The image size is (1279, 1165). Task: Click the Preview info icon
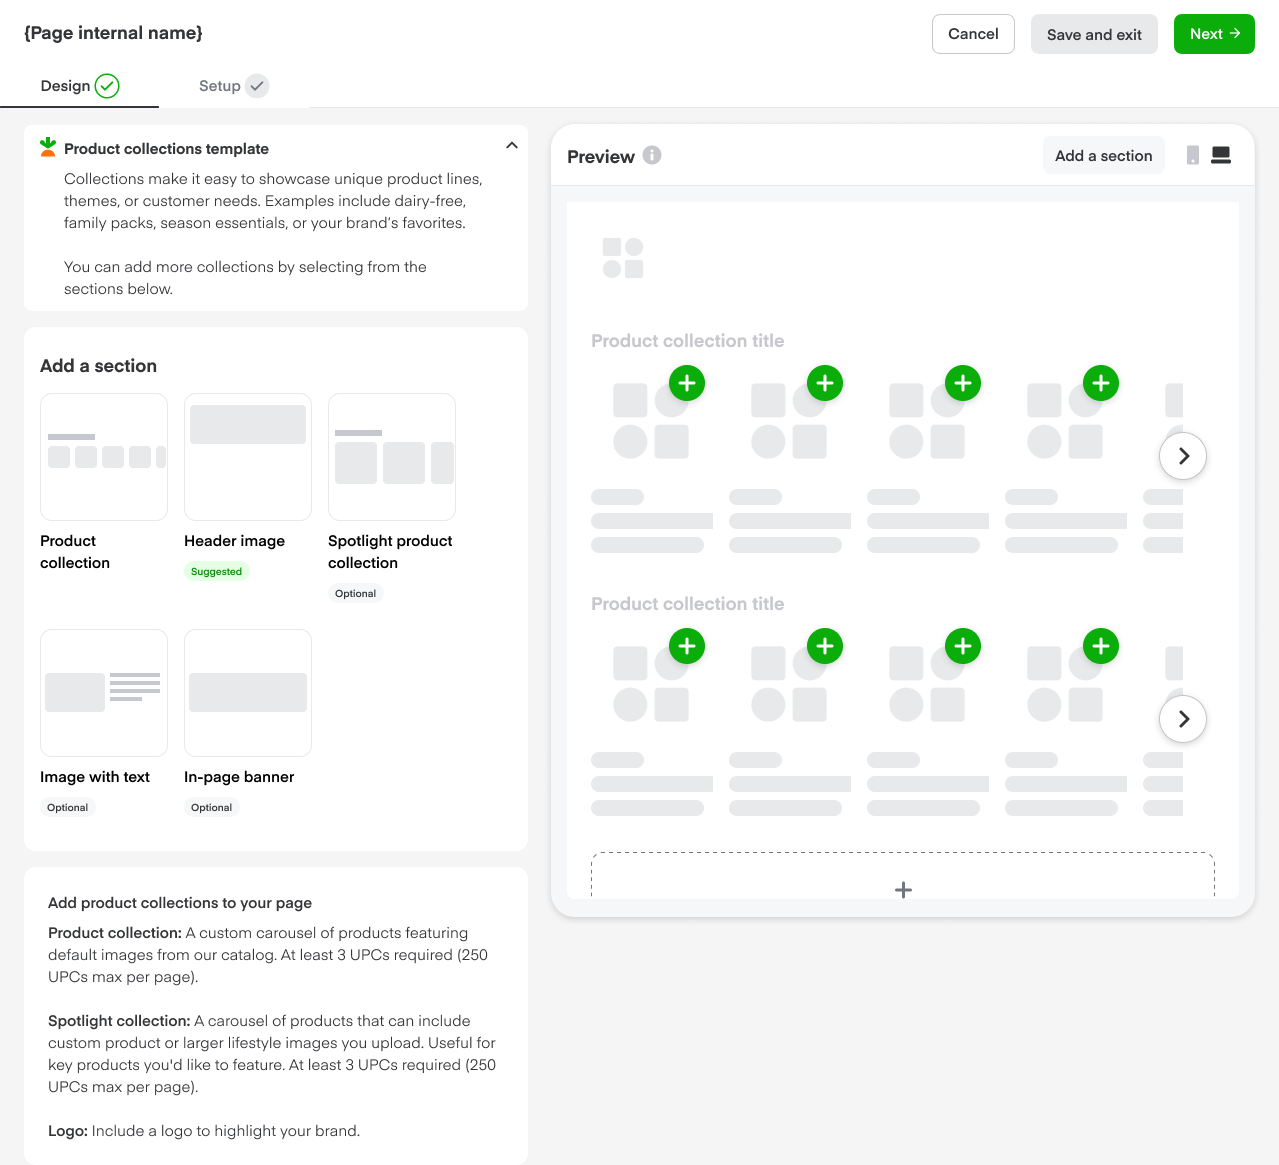click(652, 155)
